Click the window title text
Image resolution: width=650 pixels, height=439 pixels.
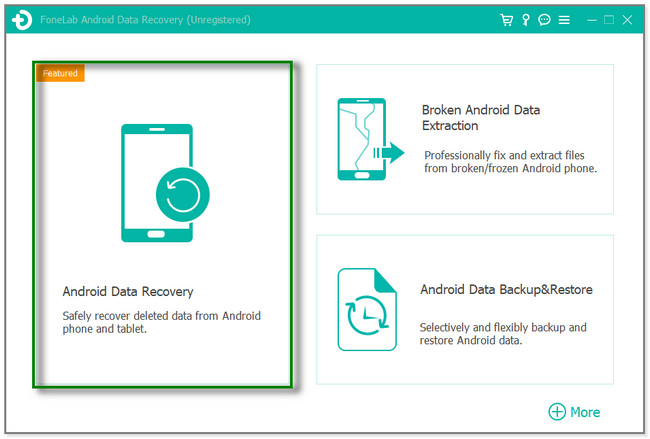pos(145,19)
